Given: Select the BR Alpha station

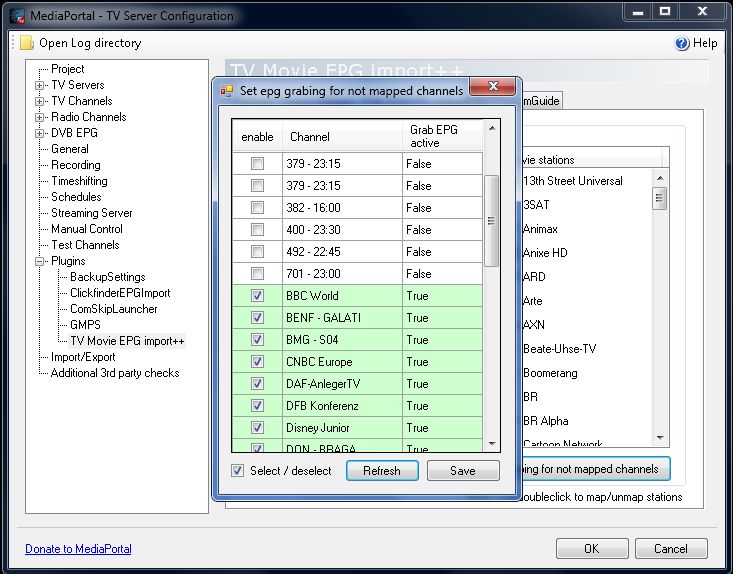Looking at the screenshot, I should tap(546, 421).
